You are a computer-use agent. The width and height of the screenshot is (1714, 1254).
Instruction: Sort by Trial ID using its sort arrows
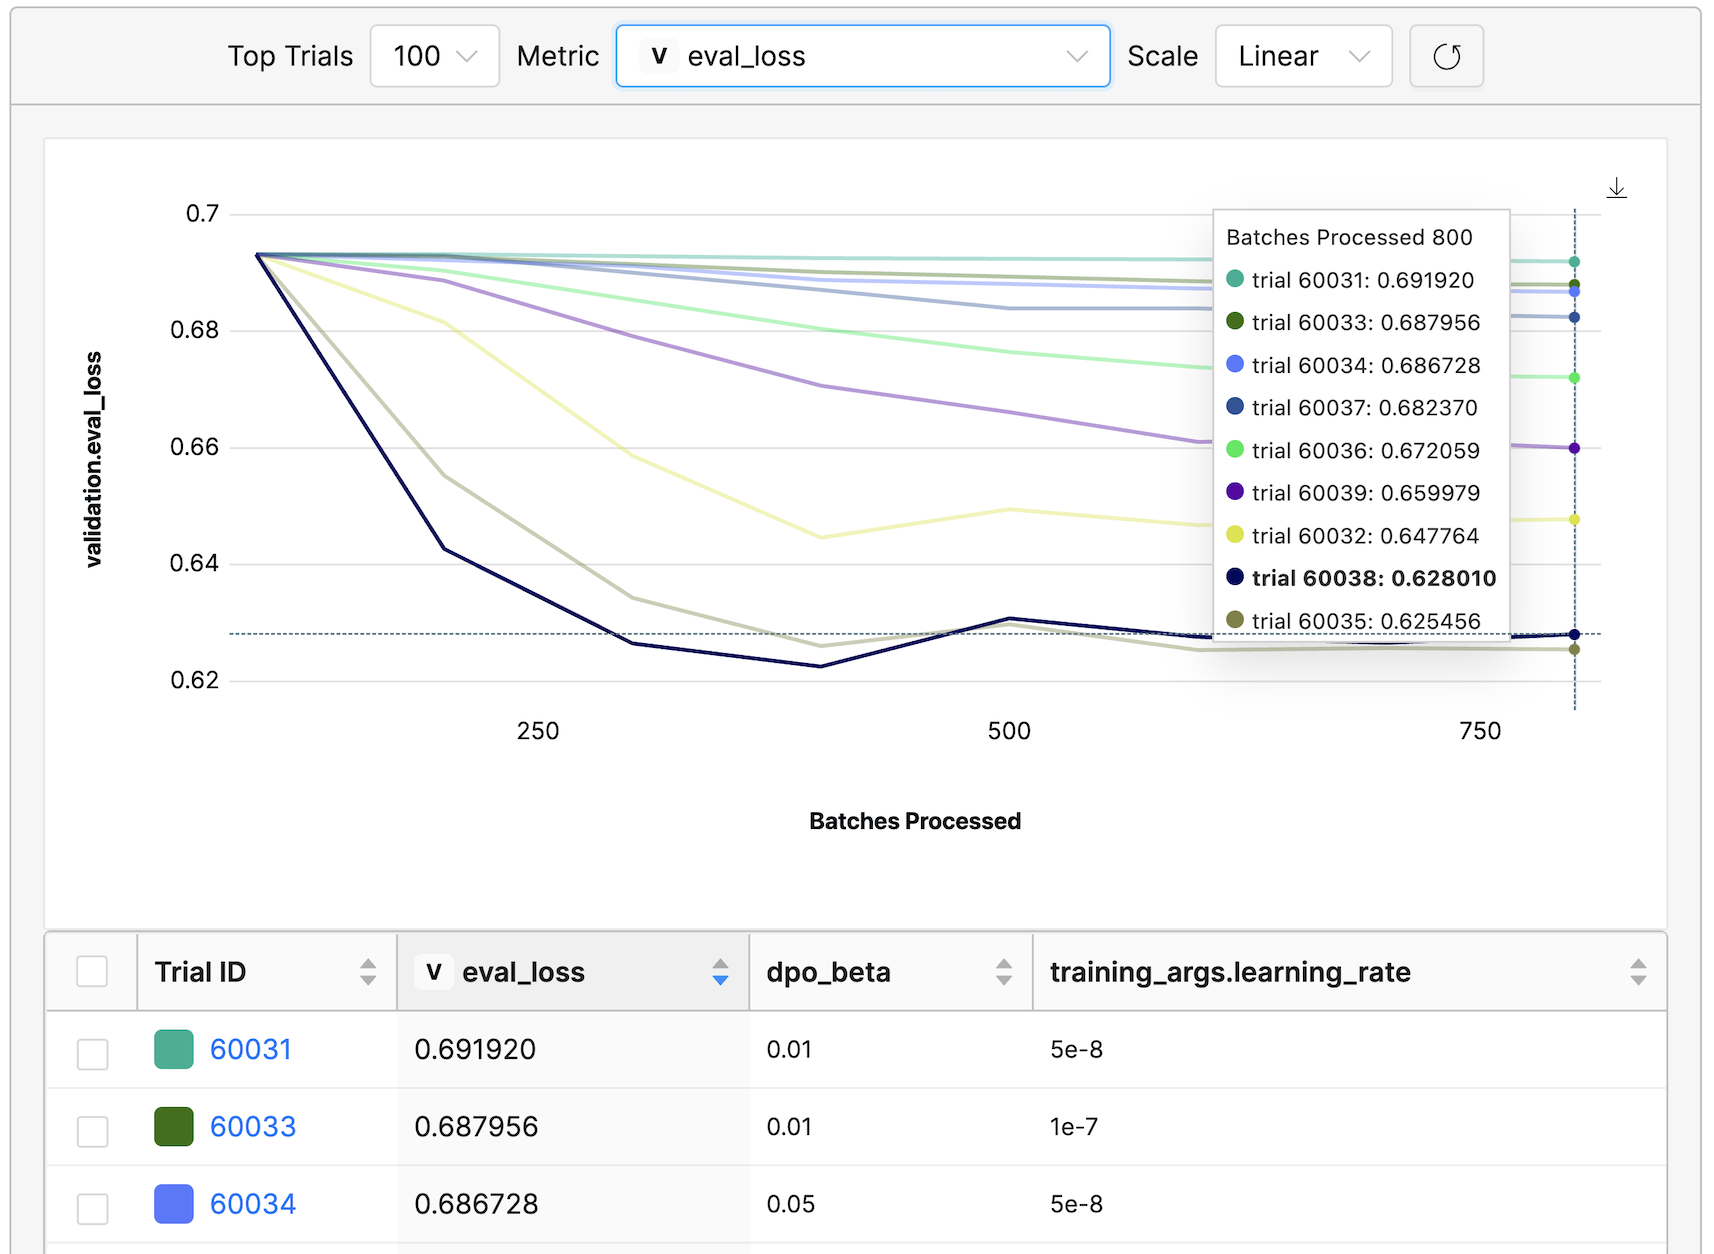(x=368, y=972)
